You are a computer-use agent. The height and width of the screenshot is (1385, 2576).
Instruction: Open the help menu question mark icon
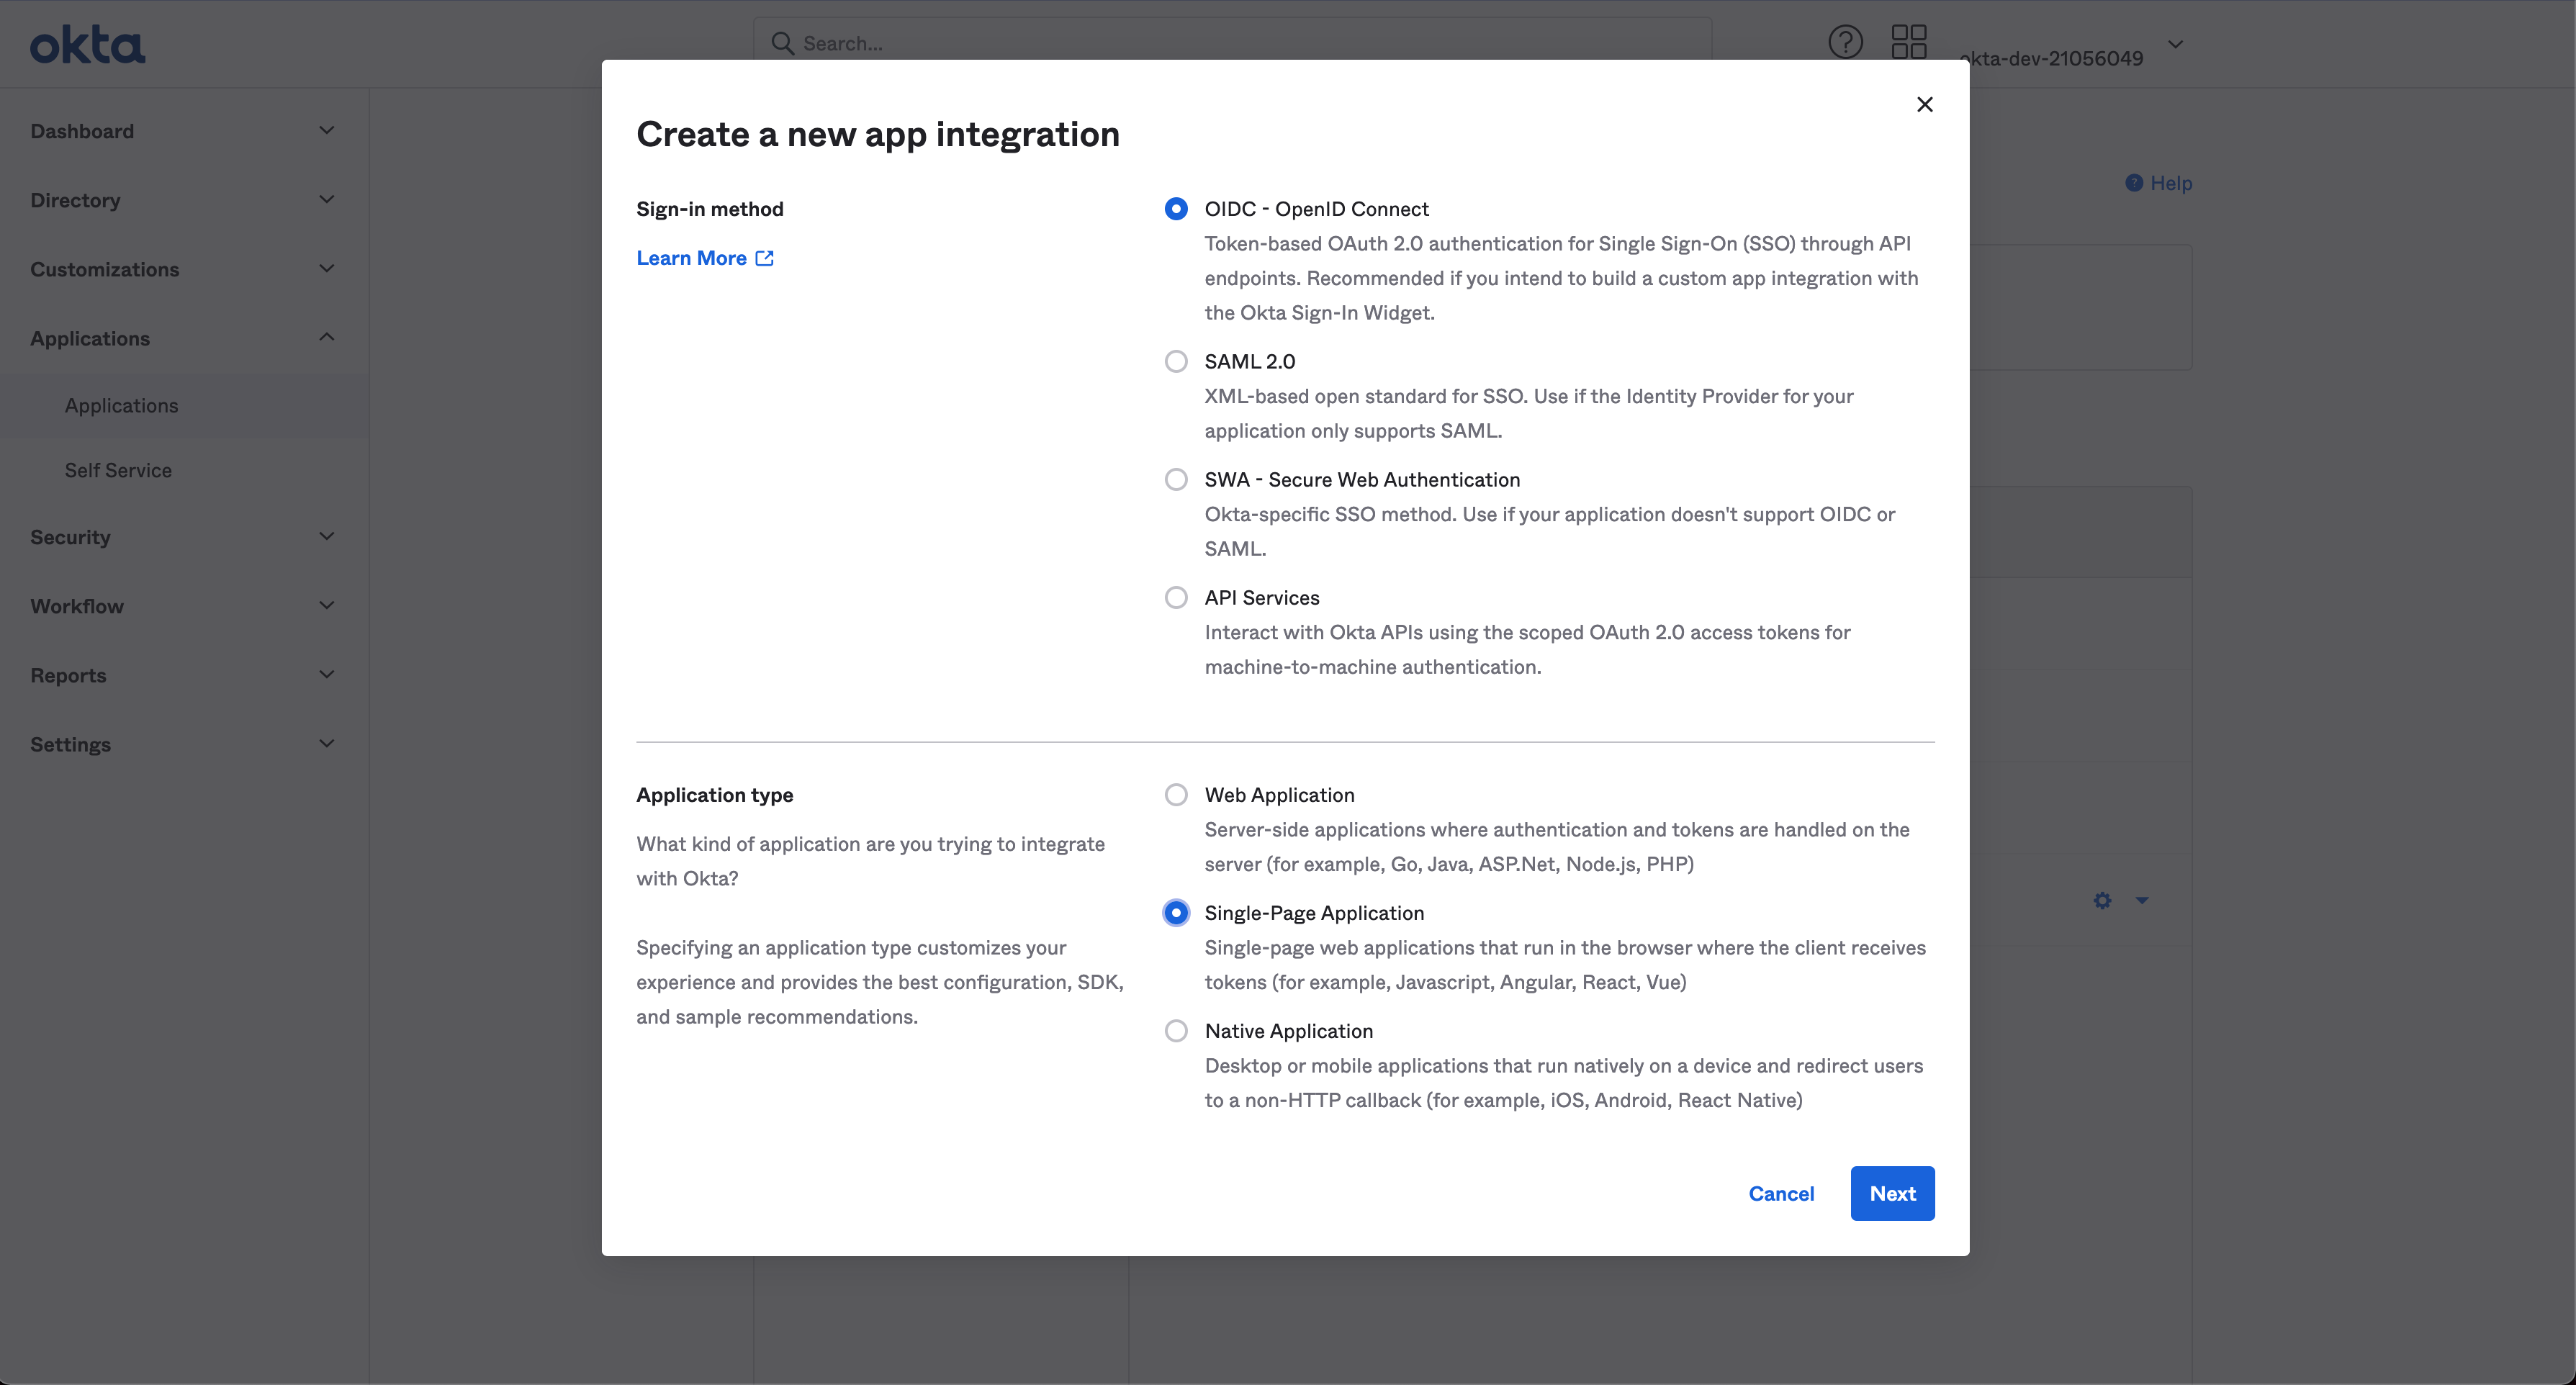[1845, 41]
